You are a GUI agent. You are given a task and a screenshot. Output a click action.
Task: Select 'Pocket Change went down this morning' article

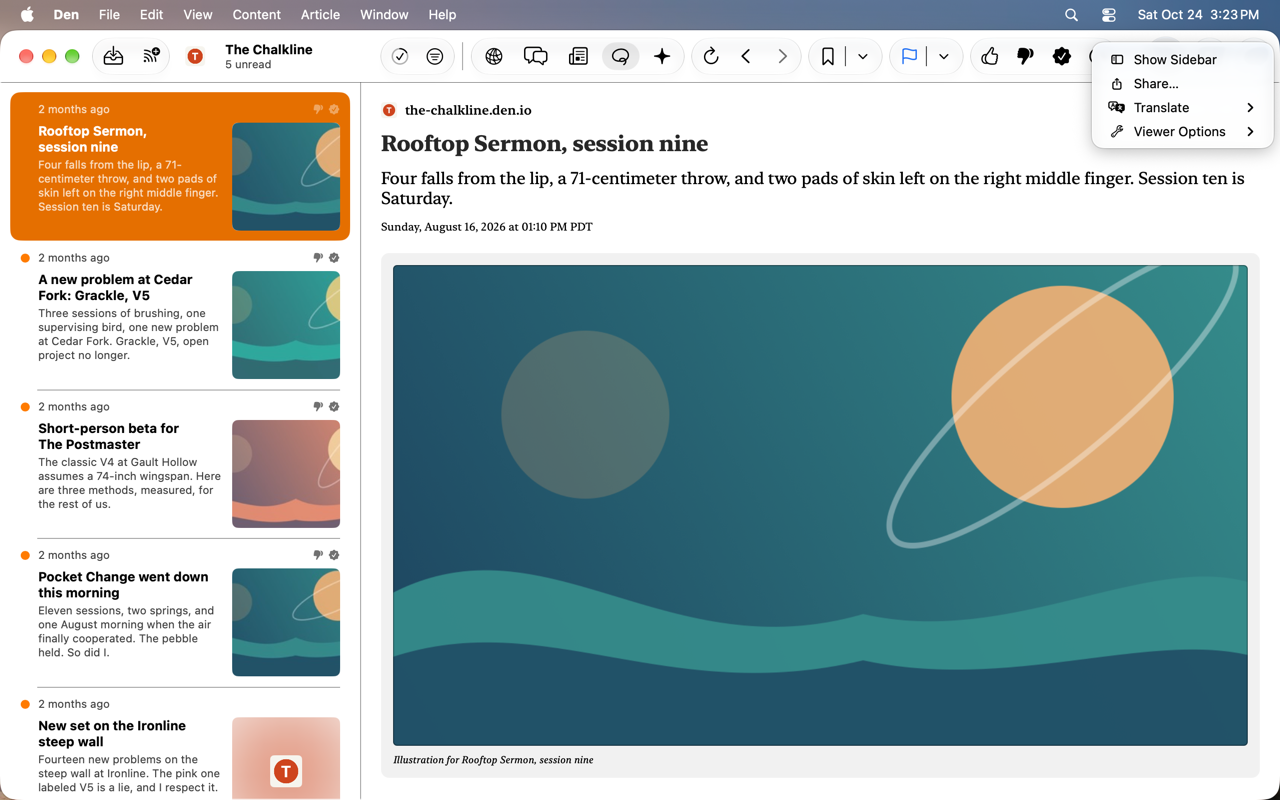pyautogui.click(x=180, y=612)
